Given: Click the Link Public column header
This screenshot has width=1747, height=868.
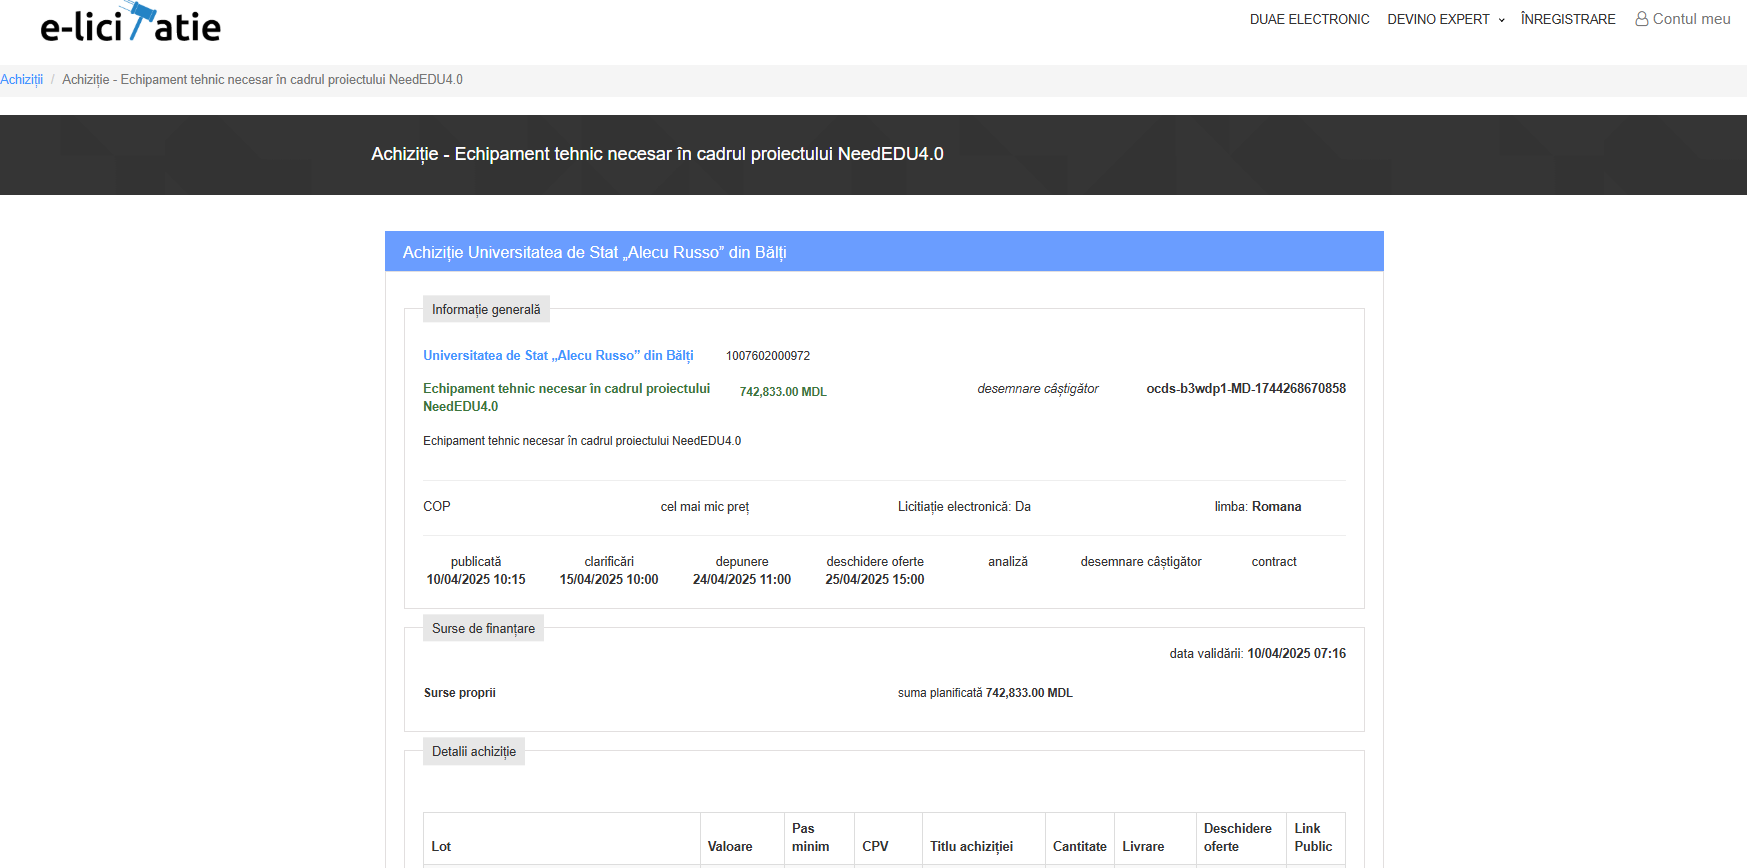Looking at the screenshot, I should [x=1313, y=837].
